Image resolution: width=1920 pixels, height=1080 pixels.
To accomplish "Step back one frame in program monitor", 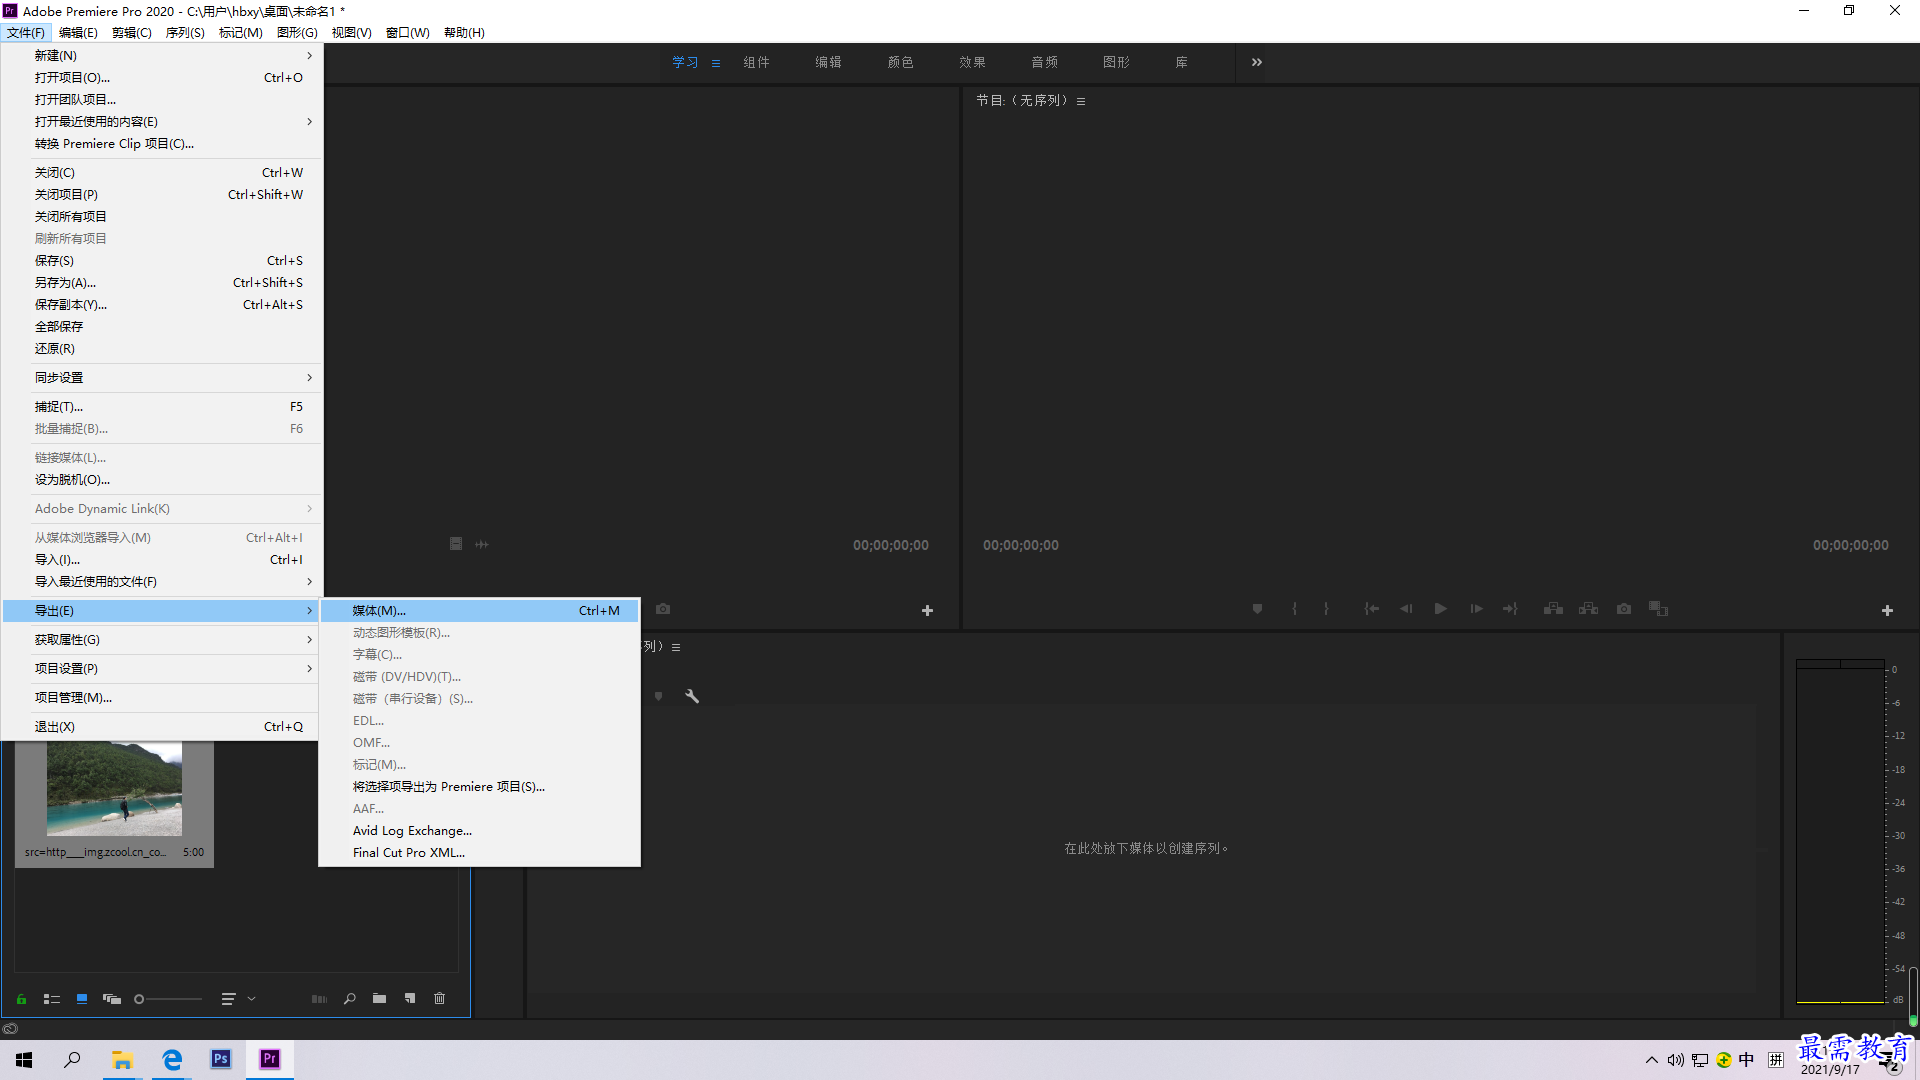I will 1406,609.
